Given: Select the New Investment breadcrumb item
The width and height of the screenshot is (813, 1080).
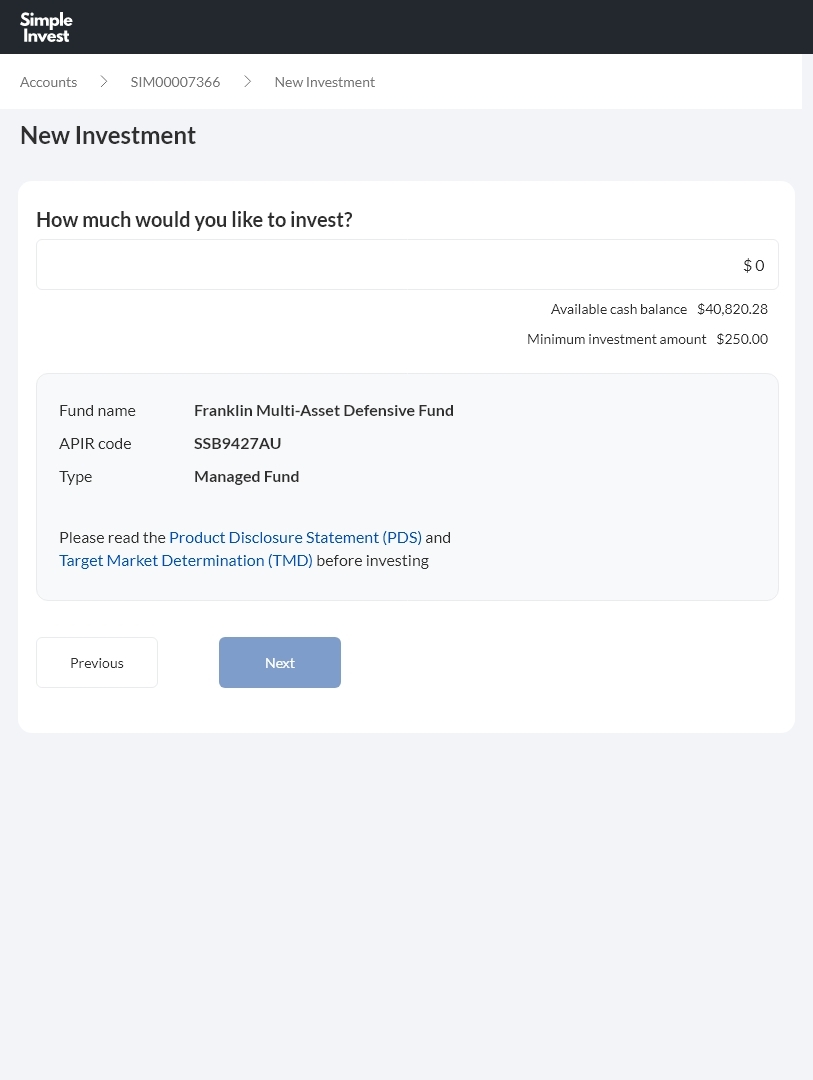Looking at the screenshot, I should click(324, 82).
